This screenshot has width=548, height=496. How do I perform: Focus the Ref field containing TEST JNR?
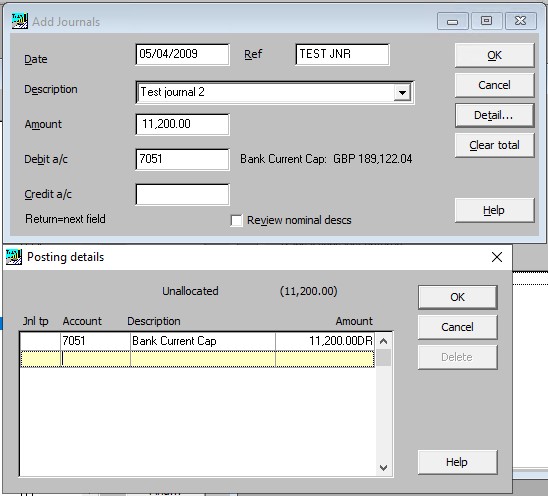[342, 54]
